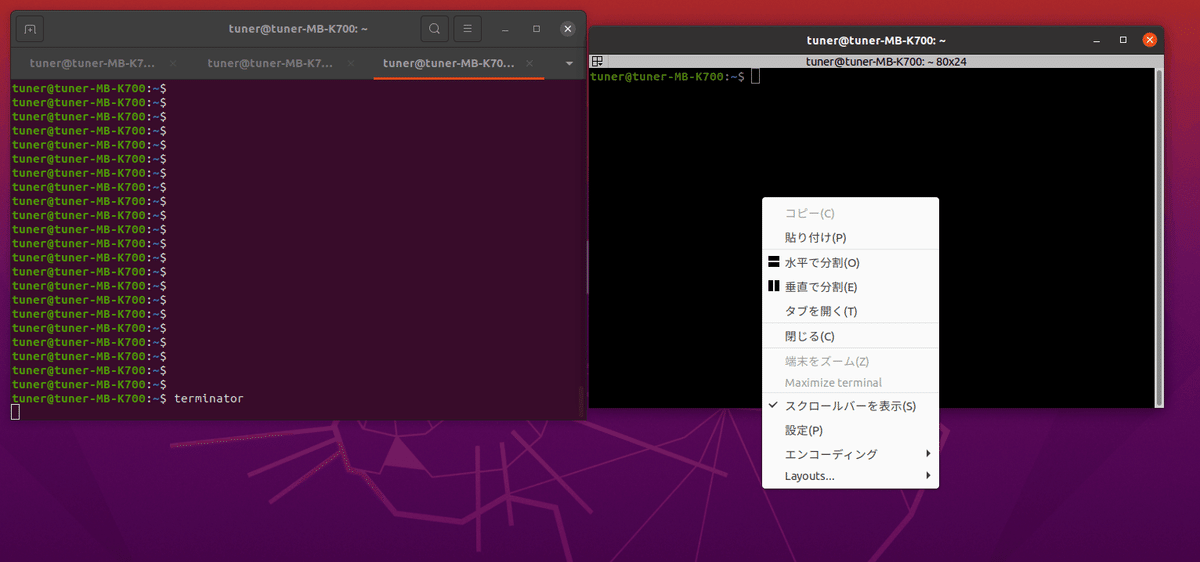Viewport: 1200px width, 562px height.
Task: Choose 閉じる(C) in the context menu
Action: click(850, 337)
